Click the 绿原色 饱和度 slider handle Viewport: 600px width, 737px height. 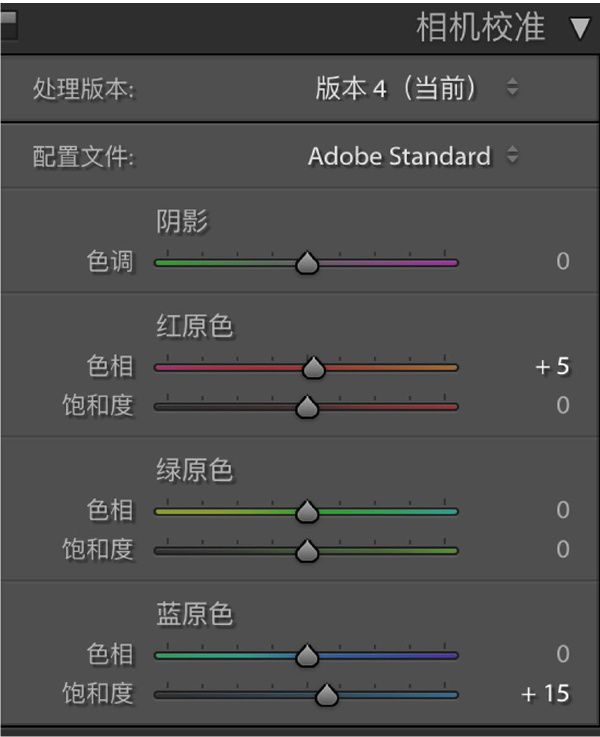[307, 550]
